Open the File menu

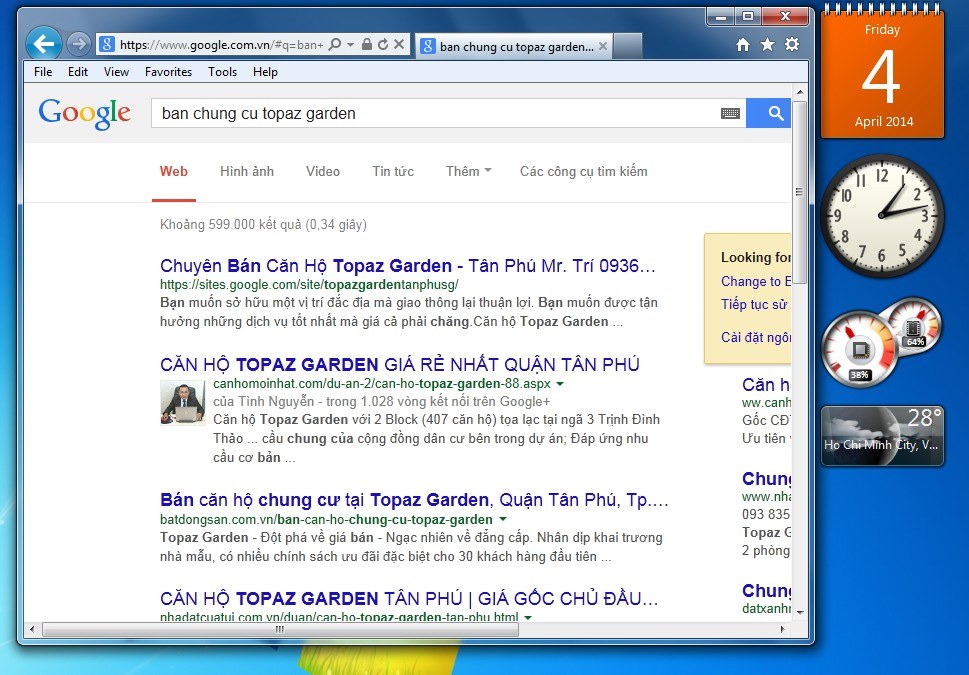point(43,72)
